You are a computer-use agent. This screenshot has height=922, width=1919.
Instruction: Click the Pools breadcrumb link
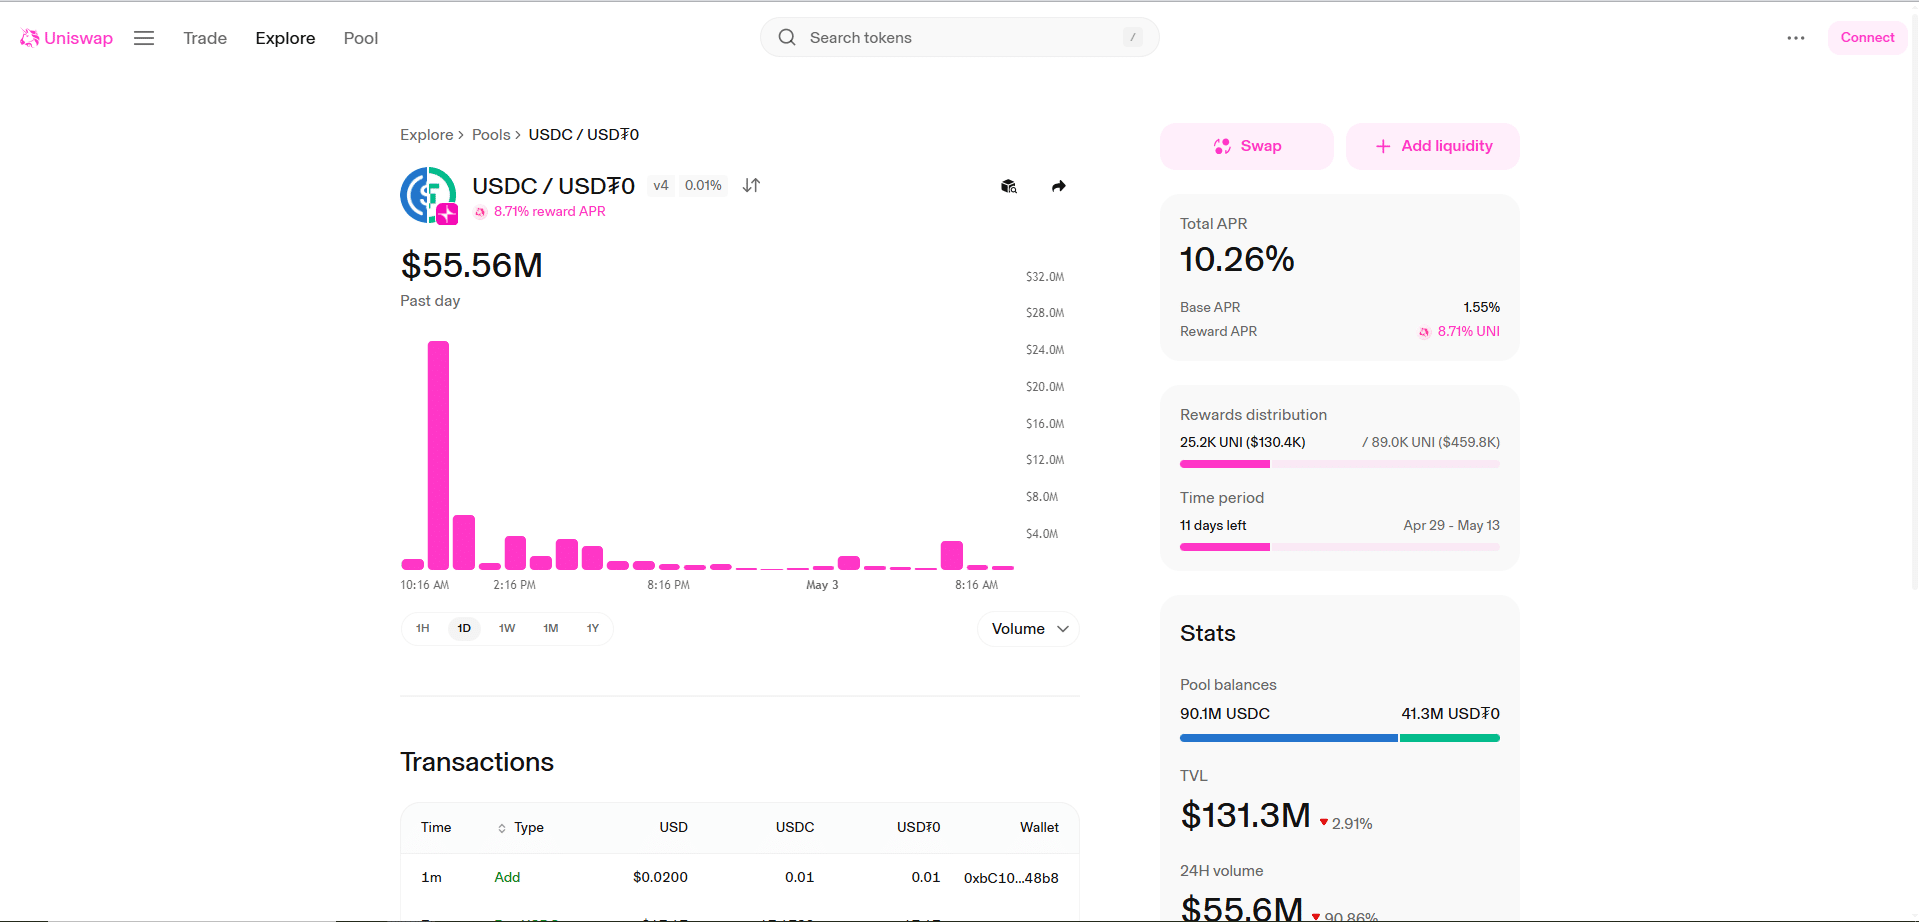(x=491, y=135)
